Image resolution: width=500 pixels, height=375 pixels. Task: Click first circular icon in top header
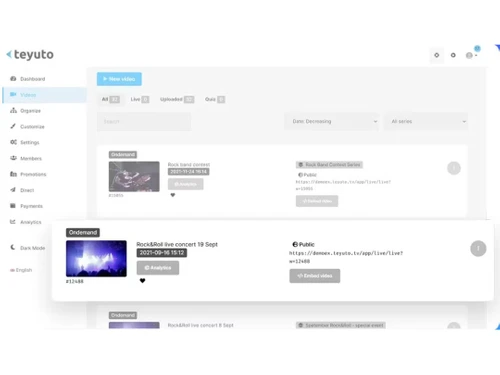click(437, 55)
